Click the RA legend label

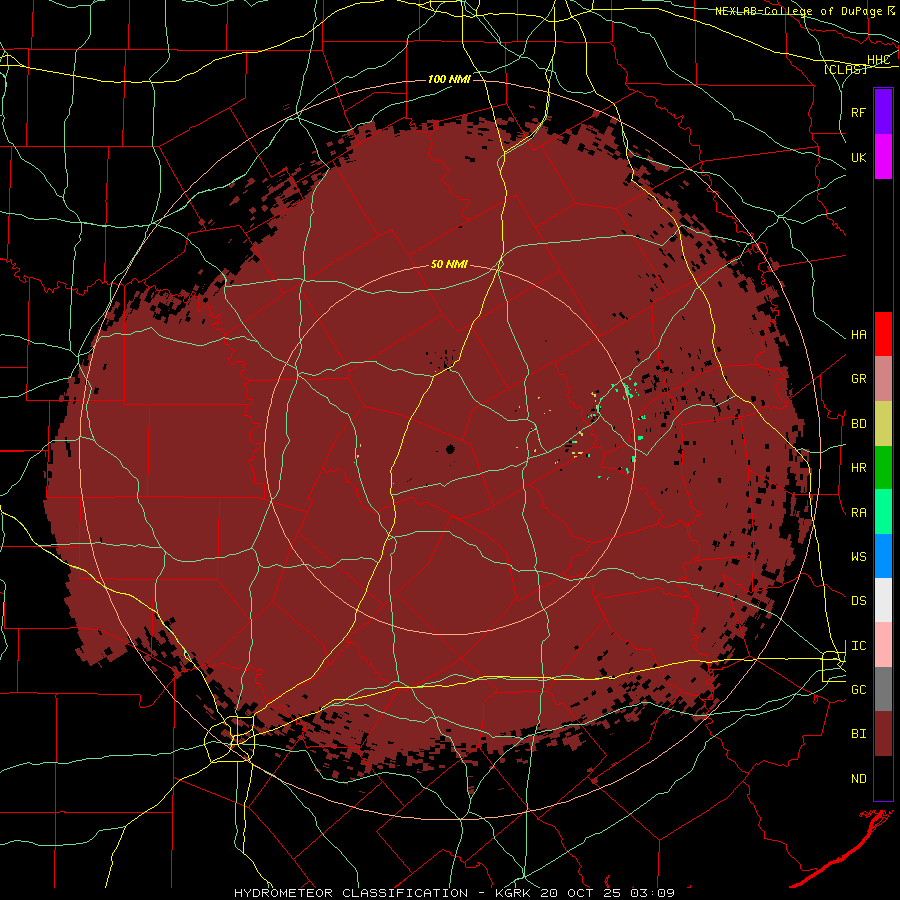click(858, 513)
